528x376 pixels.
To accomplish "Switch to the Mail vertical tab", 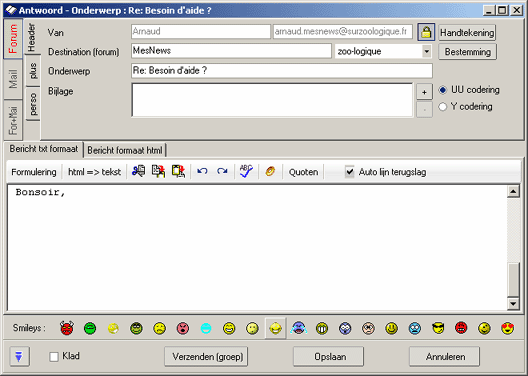I will point(13,79).
